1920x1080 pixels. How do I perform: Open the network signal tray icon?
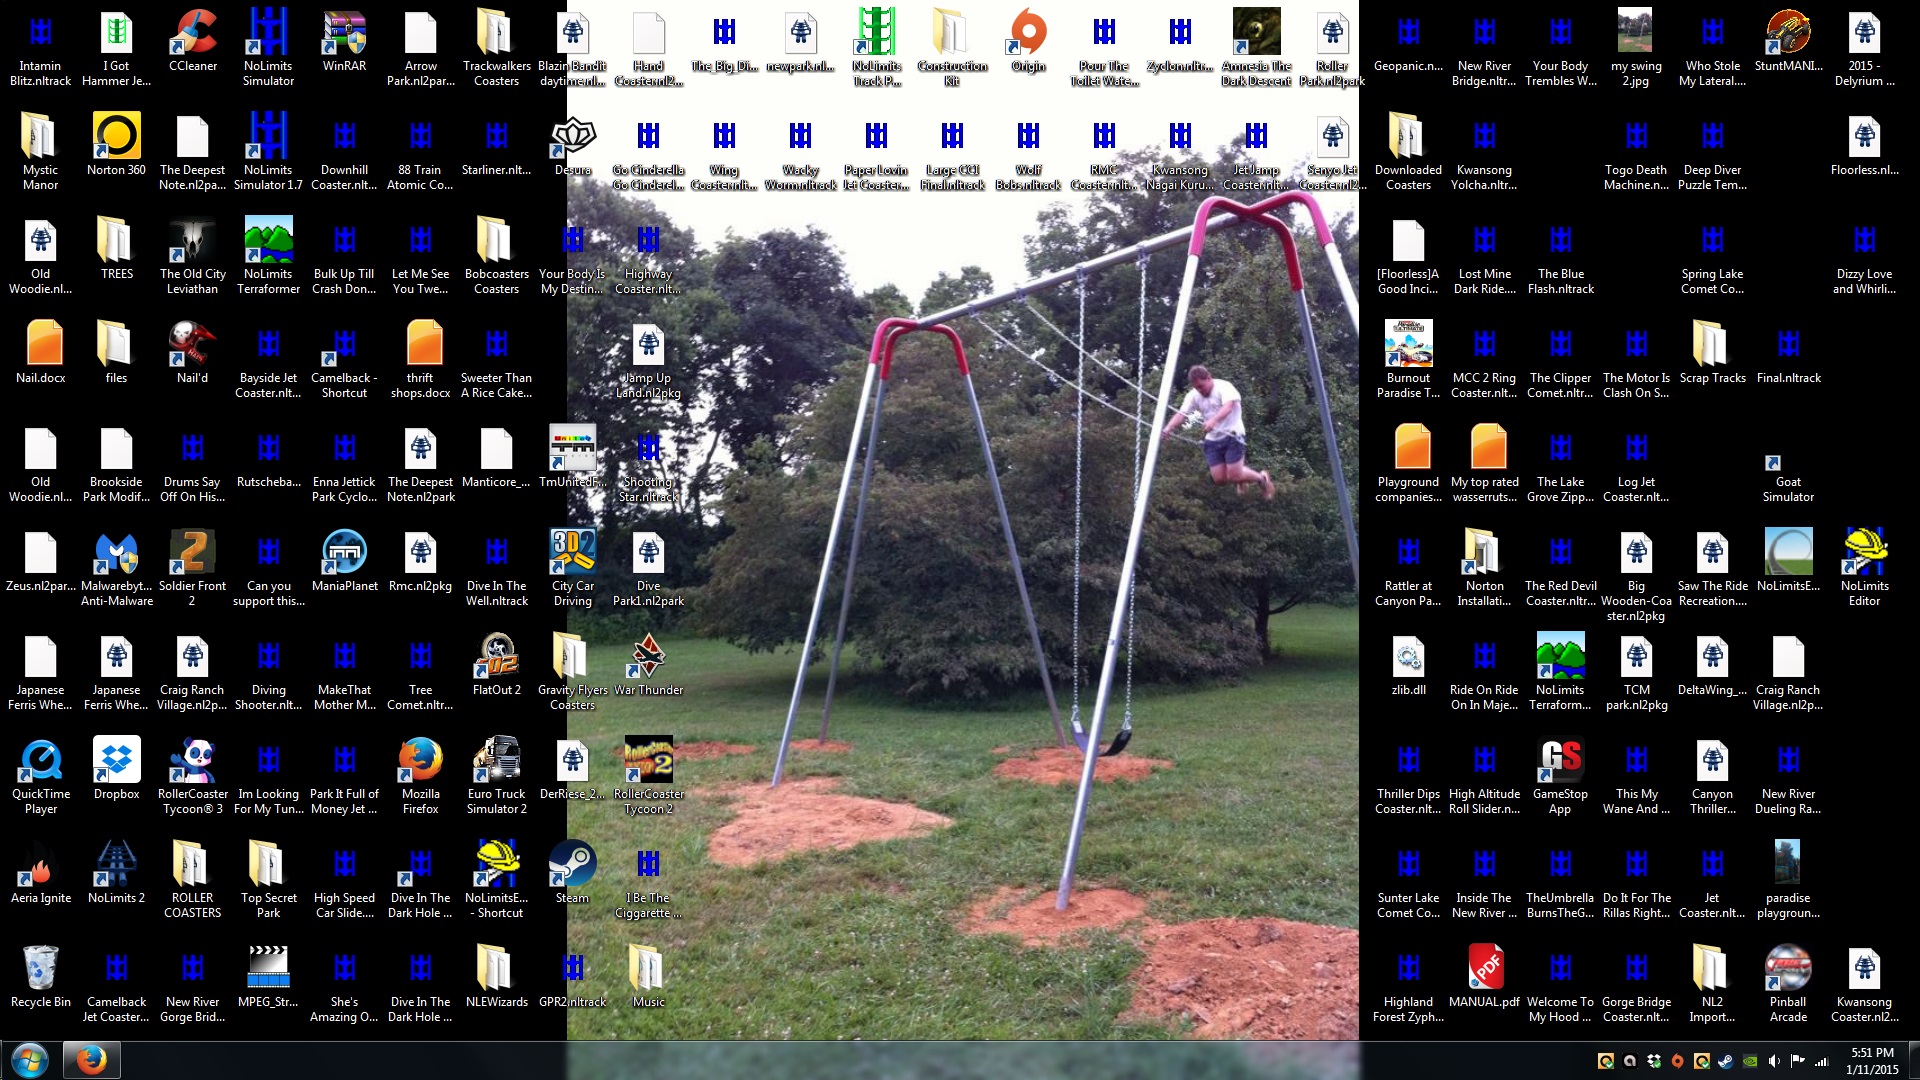coord(1822,1061)
